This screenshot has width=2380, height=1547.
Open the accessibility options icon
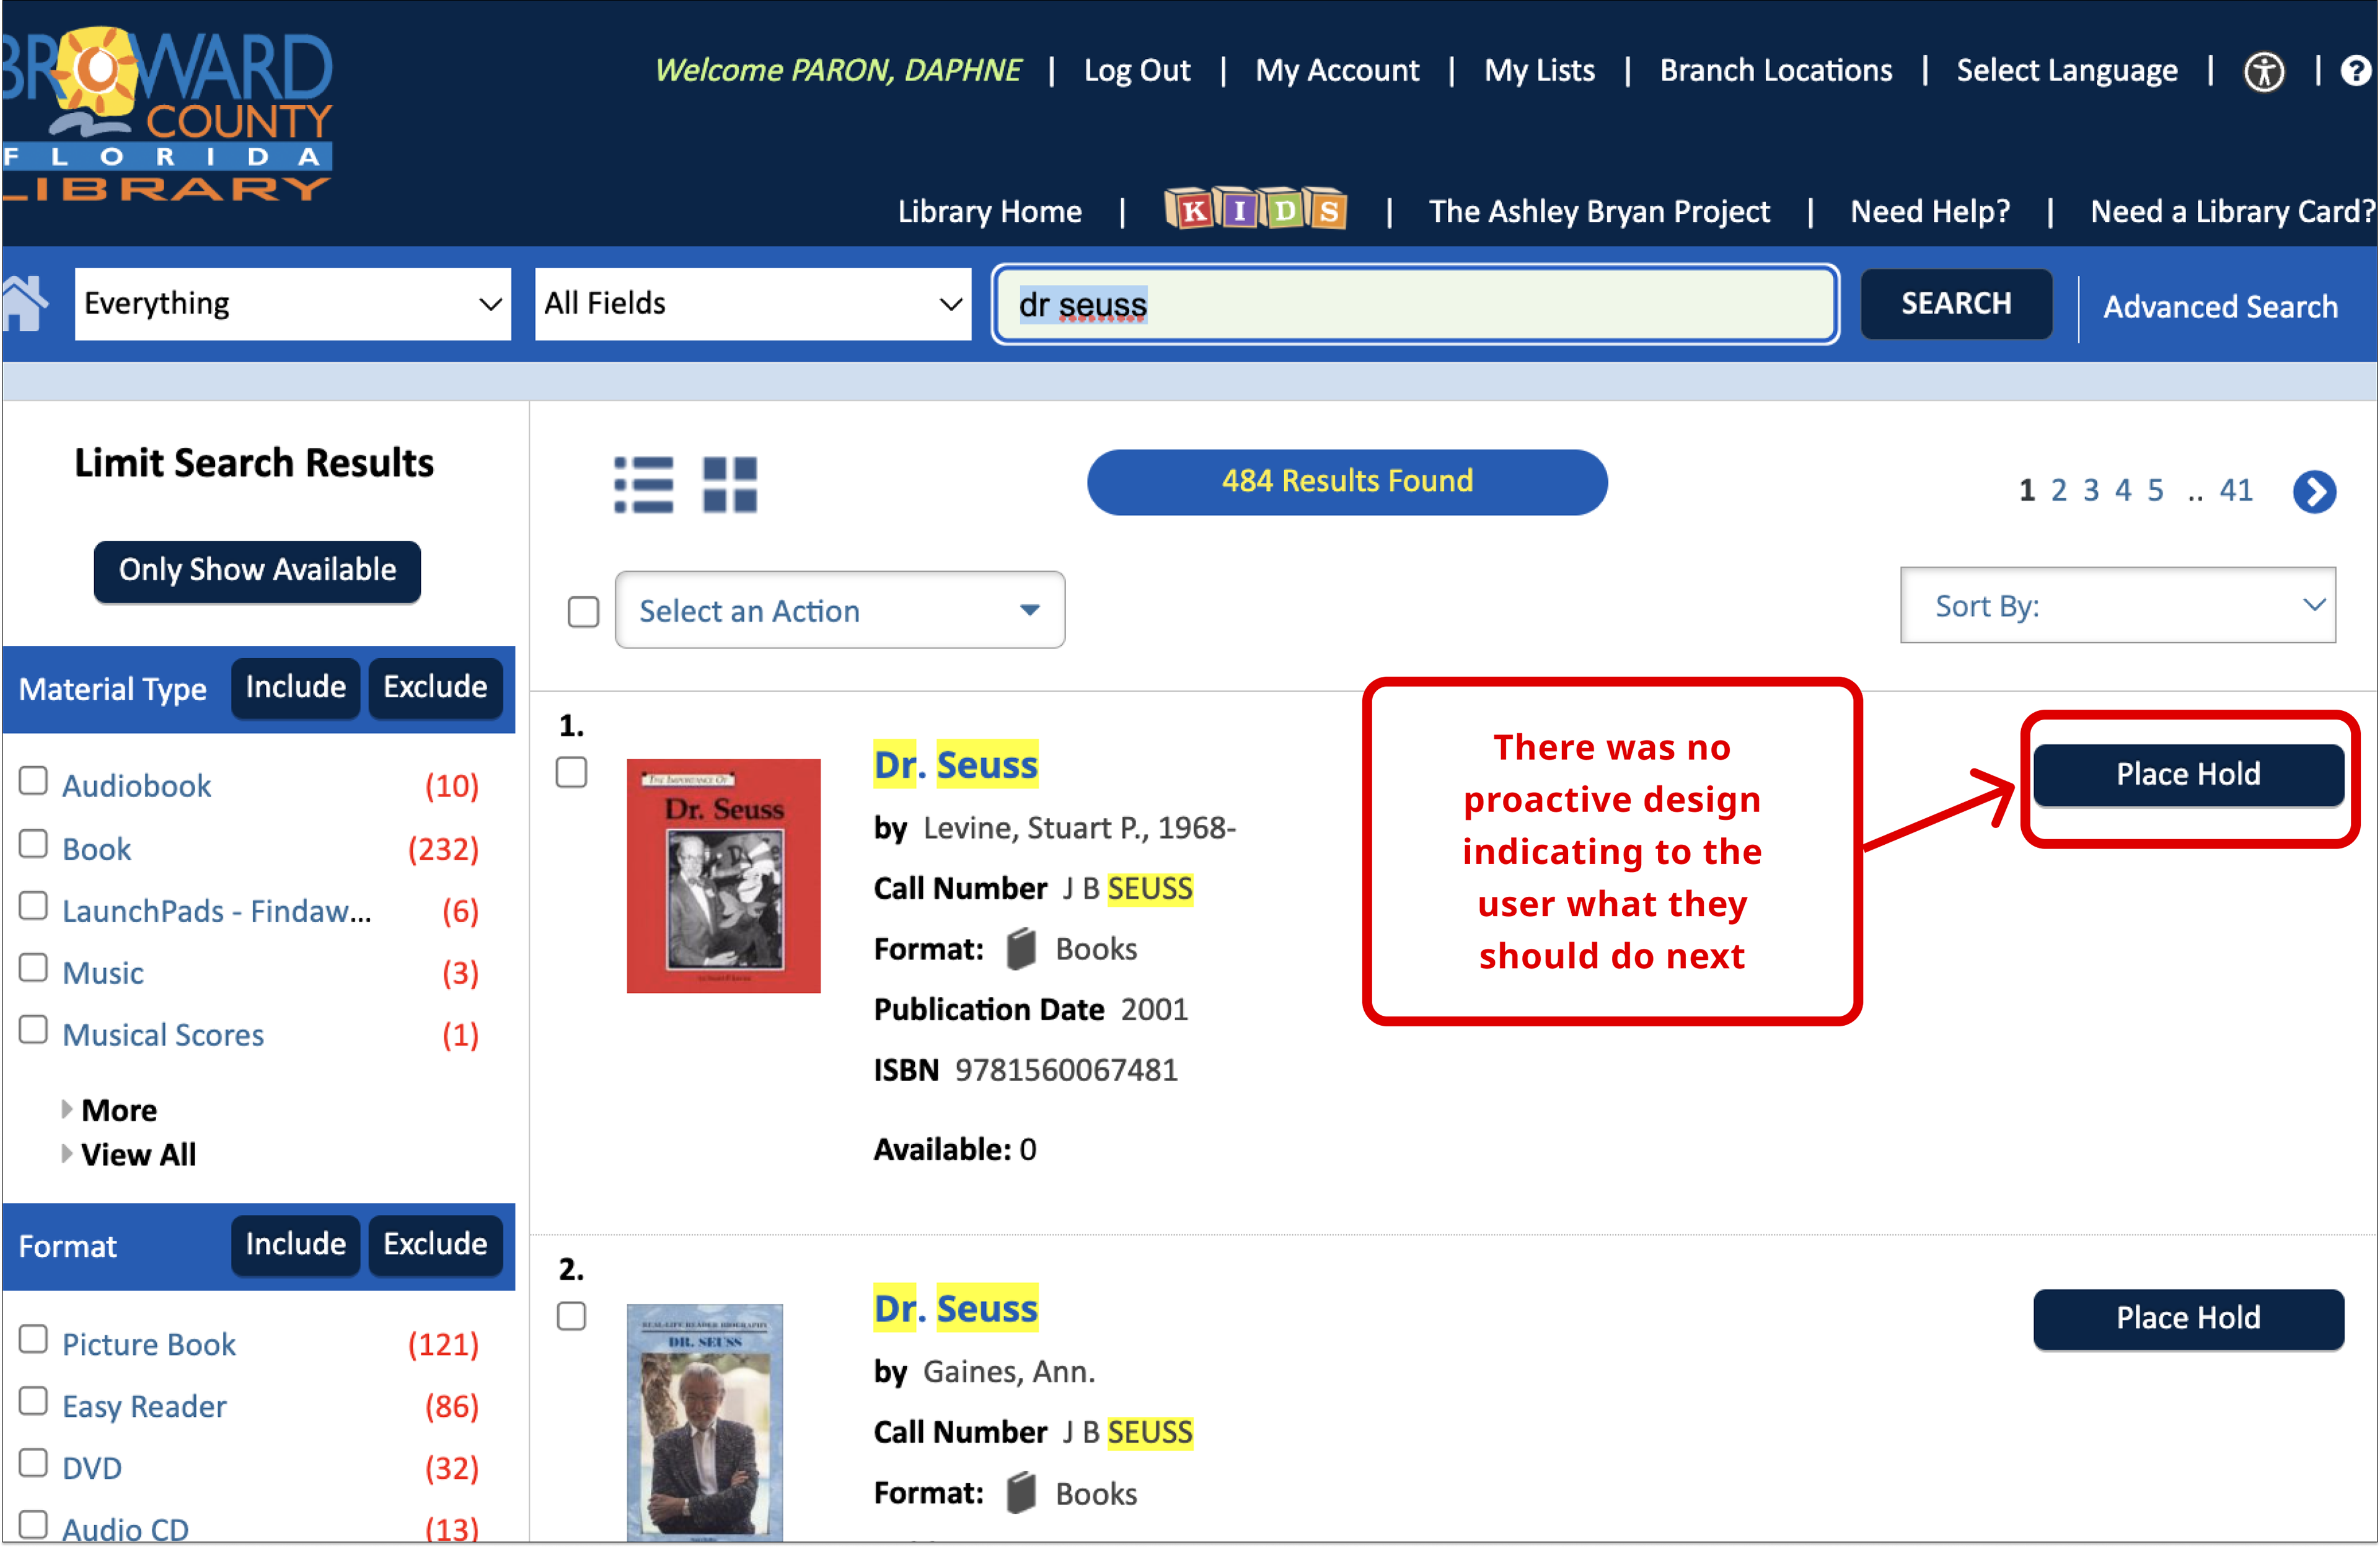(2264, 72)
